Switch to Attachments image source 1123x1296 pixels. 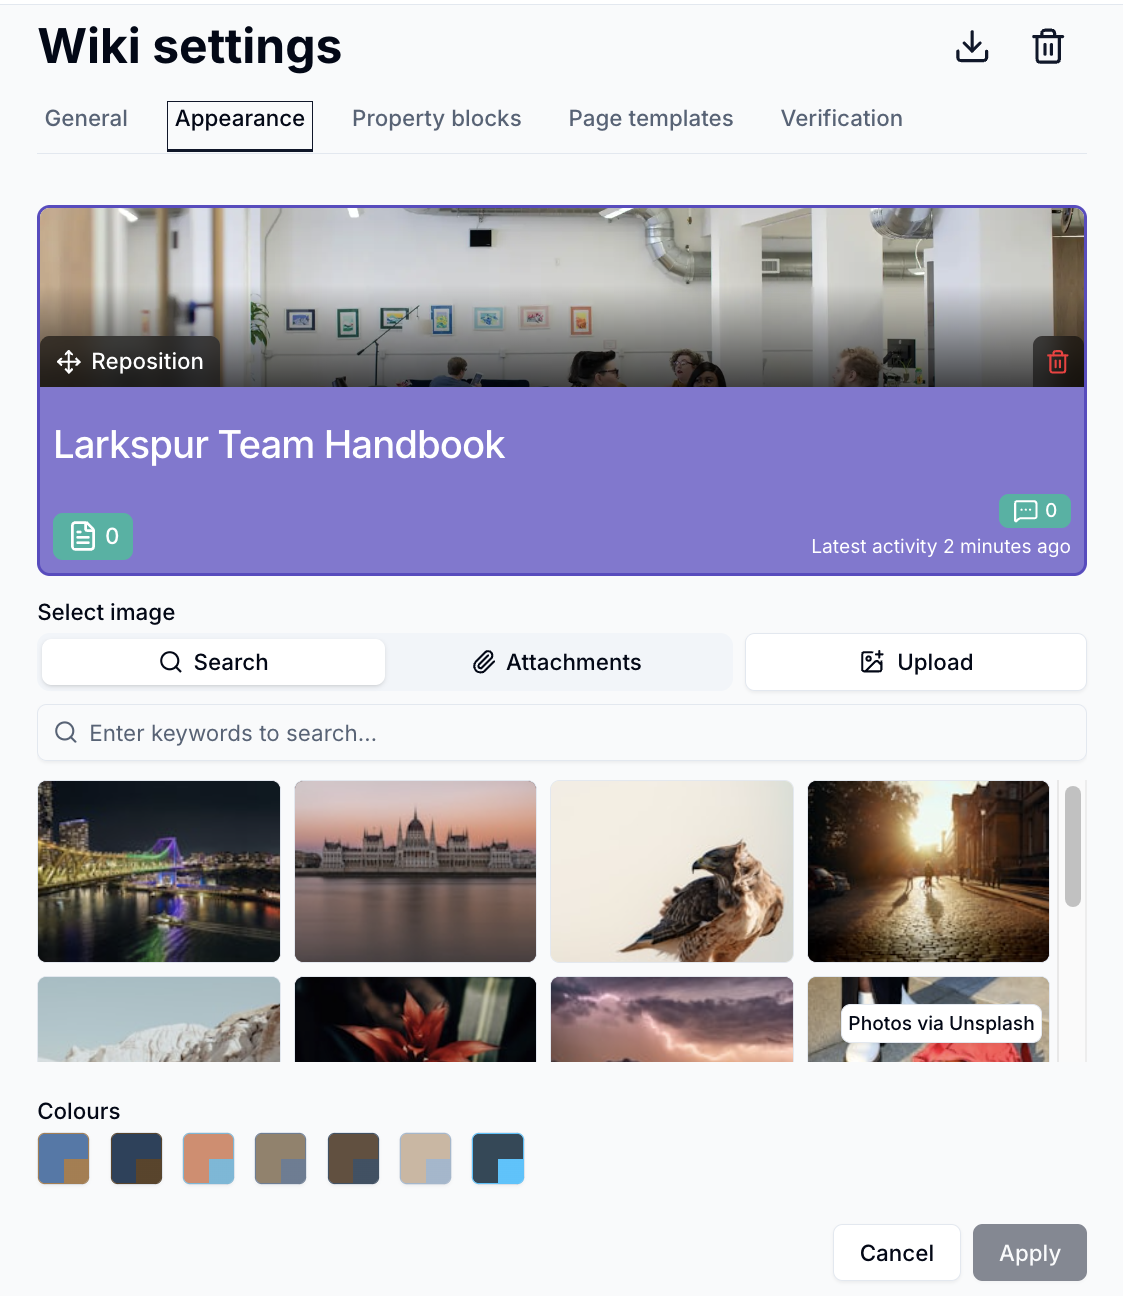[x=557, y=662]
